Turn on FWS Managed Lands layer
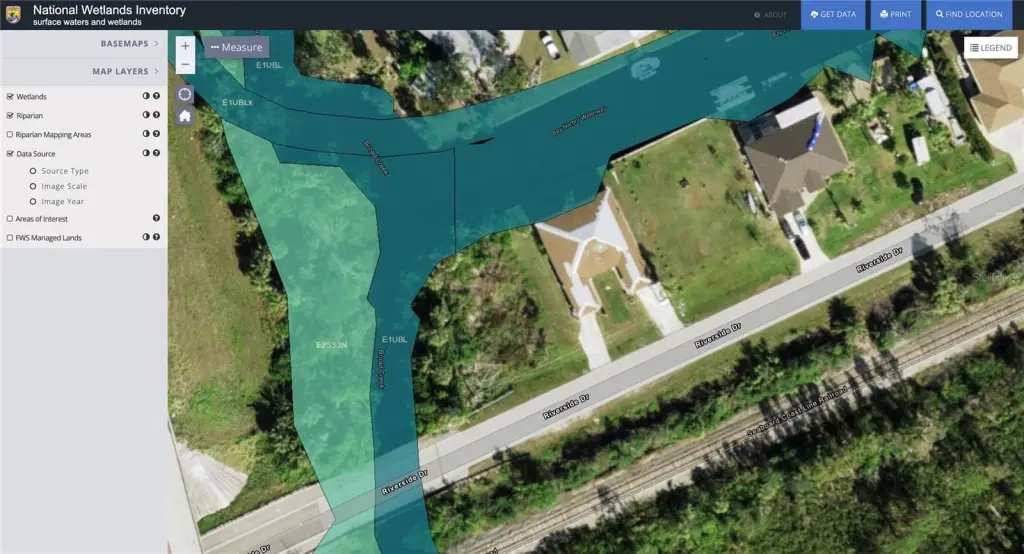Screen dimensions: 1024x554 click(10, 238)
